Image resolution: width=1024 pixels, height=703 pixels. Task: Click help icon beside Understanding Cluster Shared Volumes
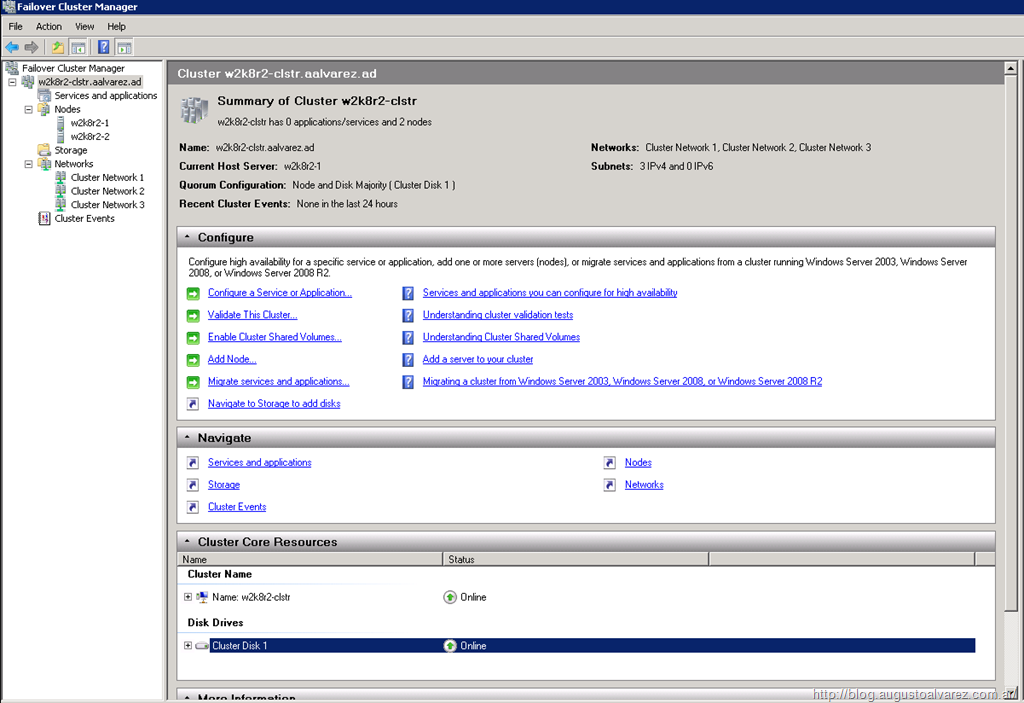coord(408,338)
